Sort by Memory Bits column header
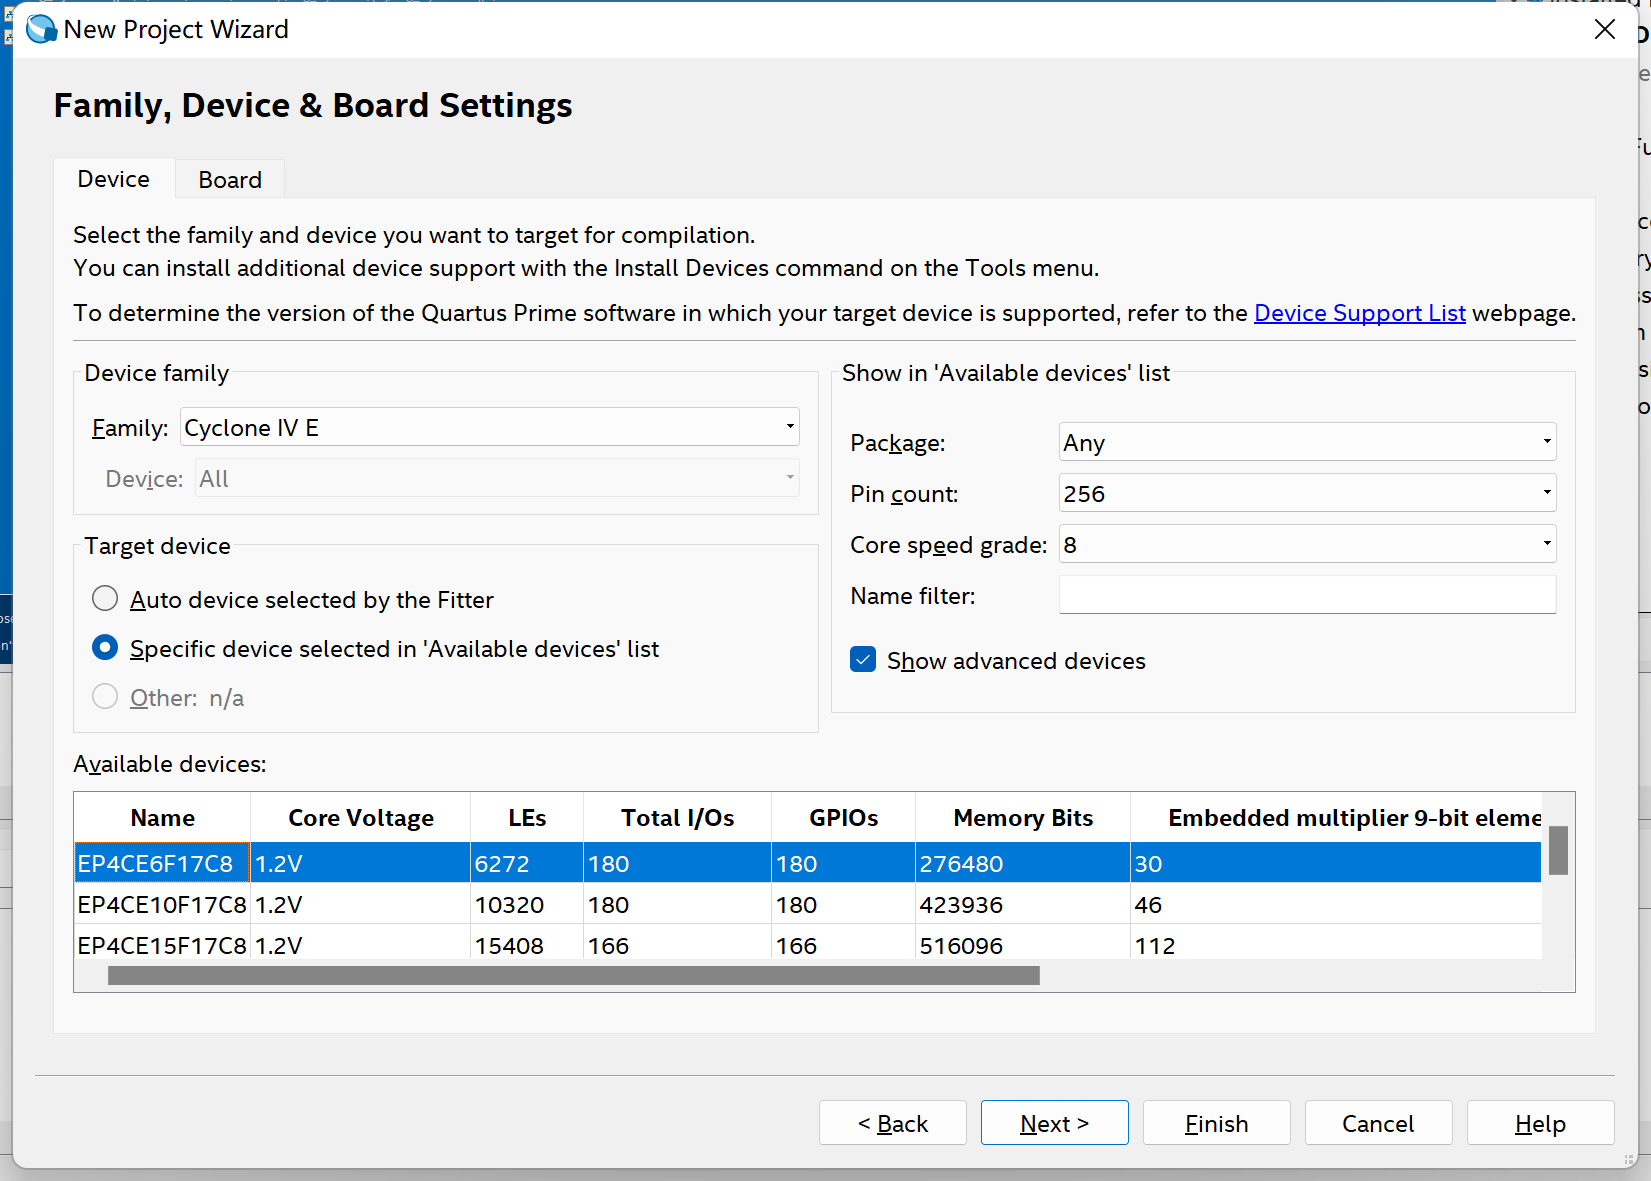 [1023, 818]
